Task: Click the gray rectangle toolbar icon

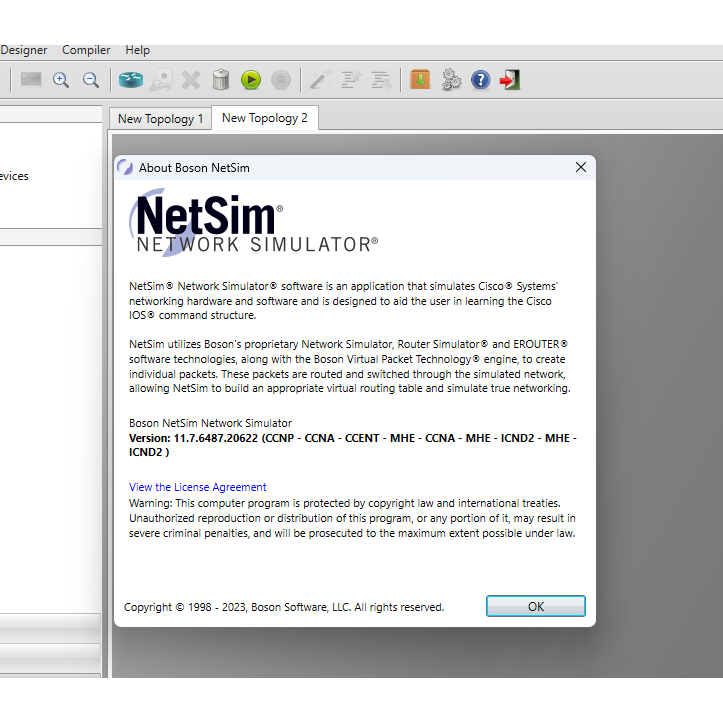Action: (31, 79)
